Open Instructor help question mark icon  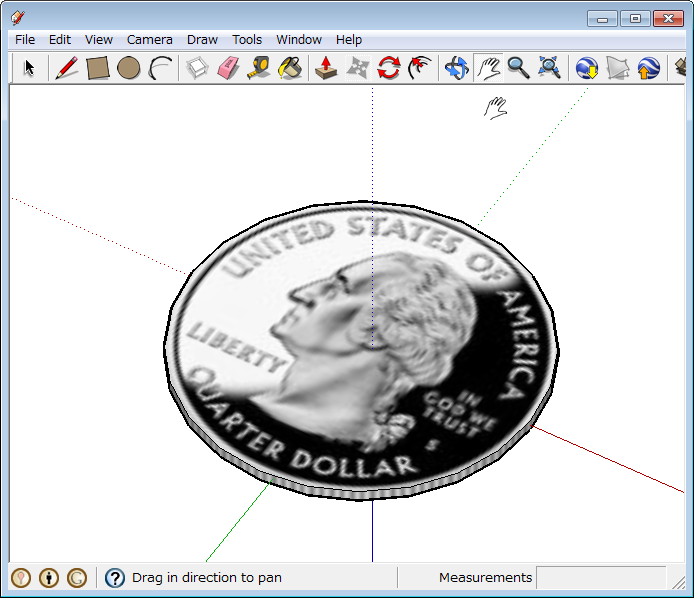click(115, 578)
